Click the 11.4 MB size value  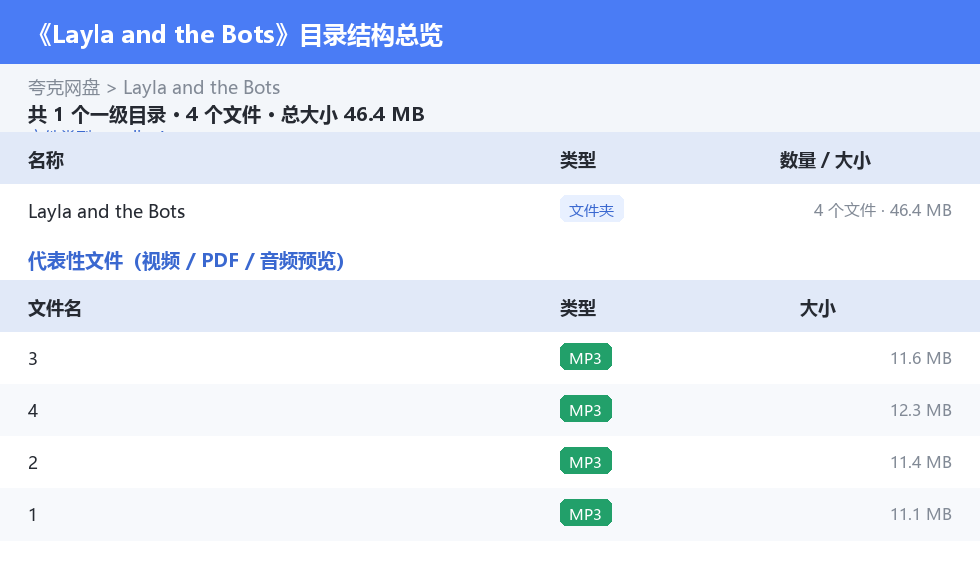(x=921, y=462)
